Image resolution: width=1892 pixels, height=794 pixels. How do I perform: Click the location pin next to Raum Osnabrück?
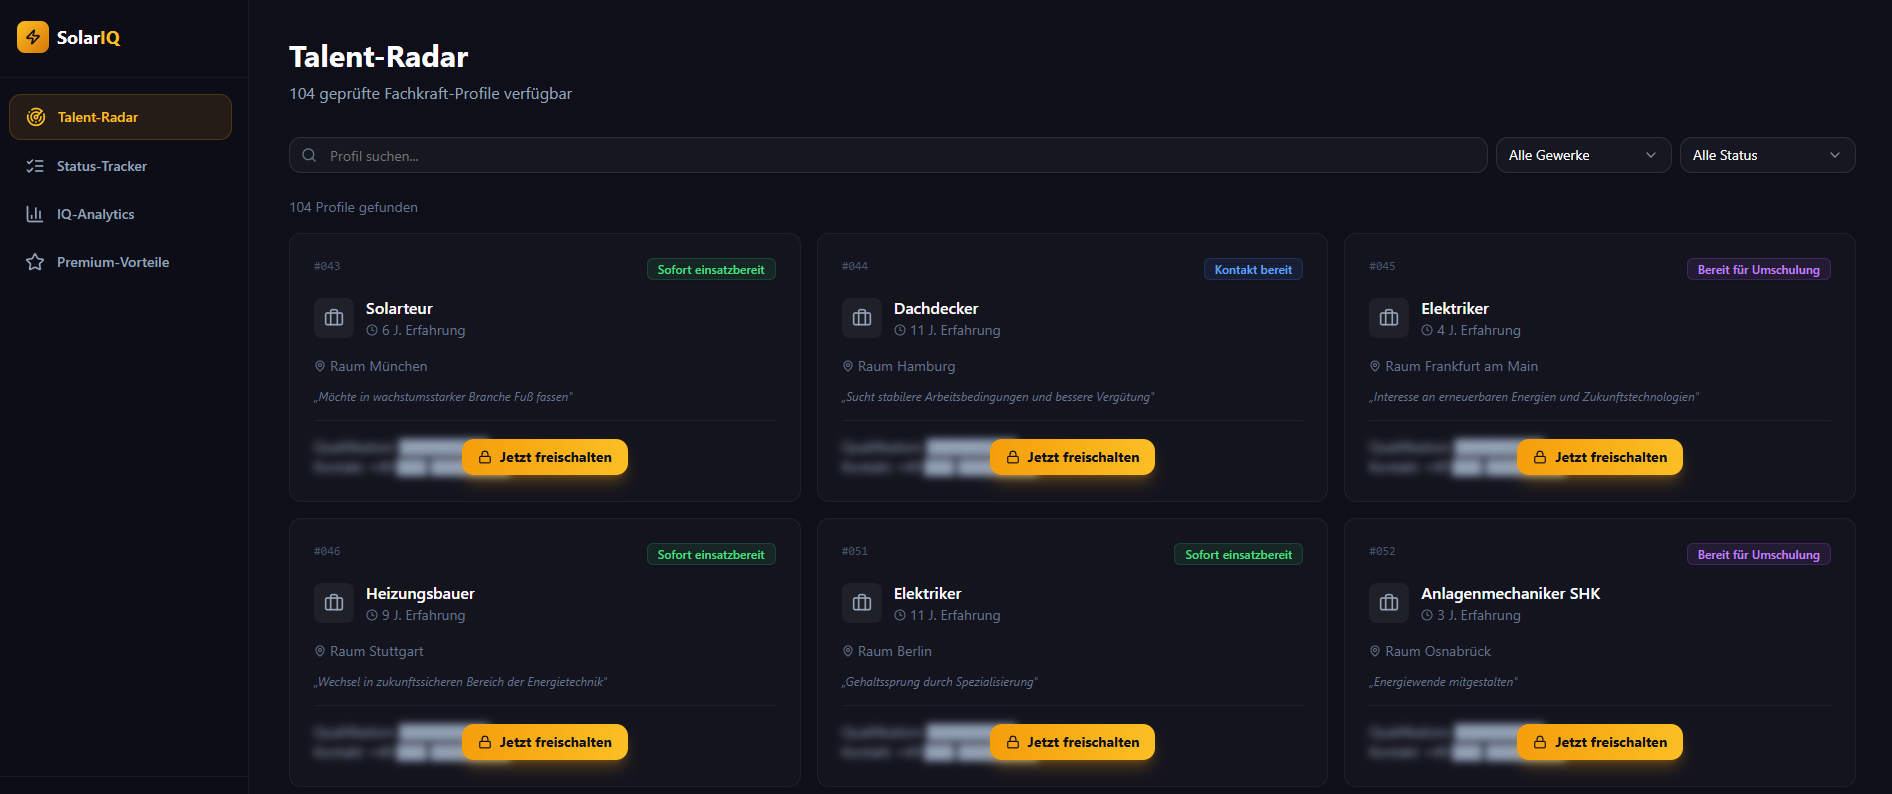[1375, 651]
